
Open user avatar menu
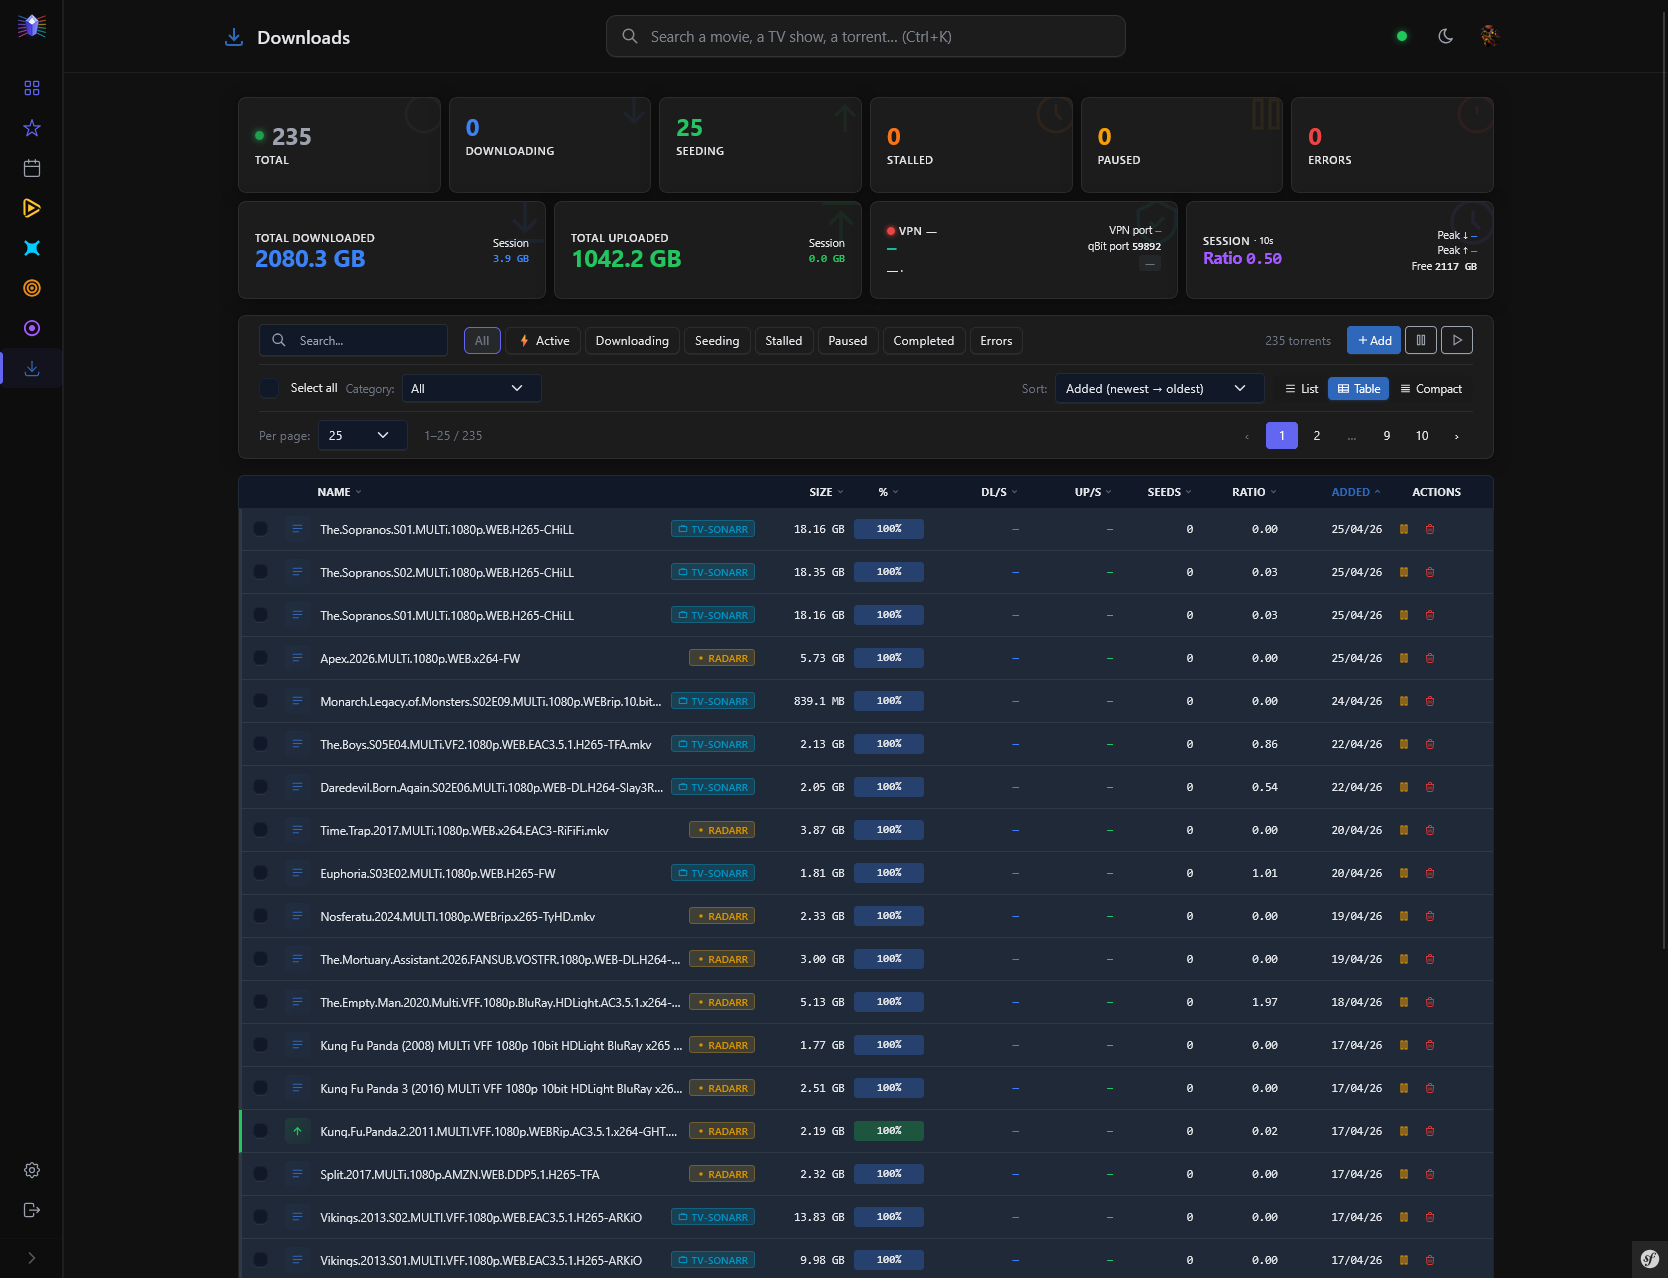1490,36
